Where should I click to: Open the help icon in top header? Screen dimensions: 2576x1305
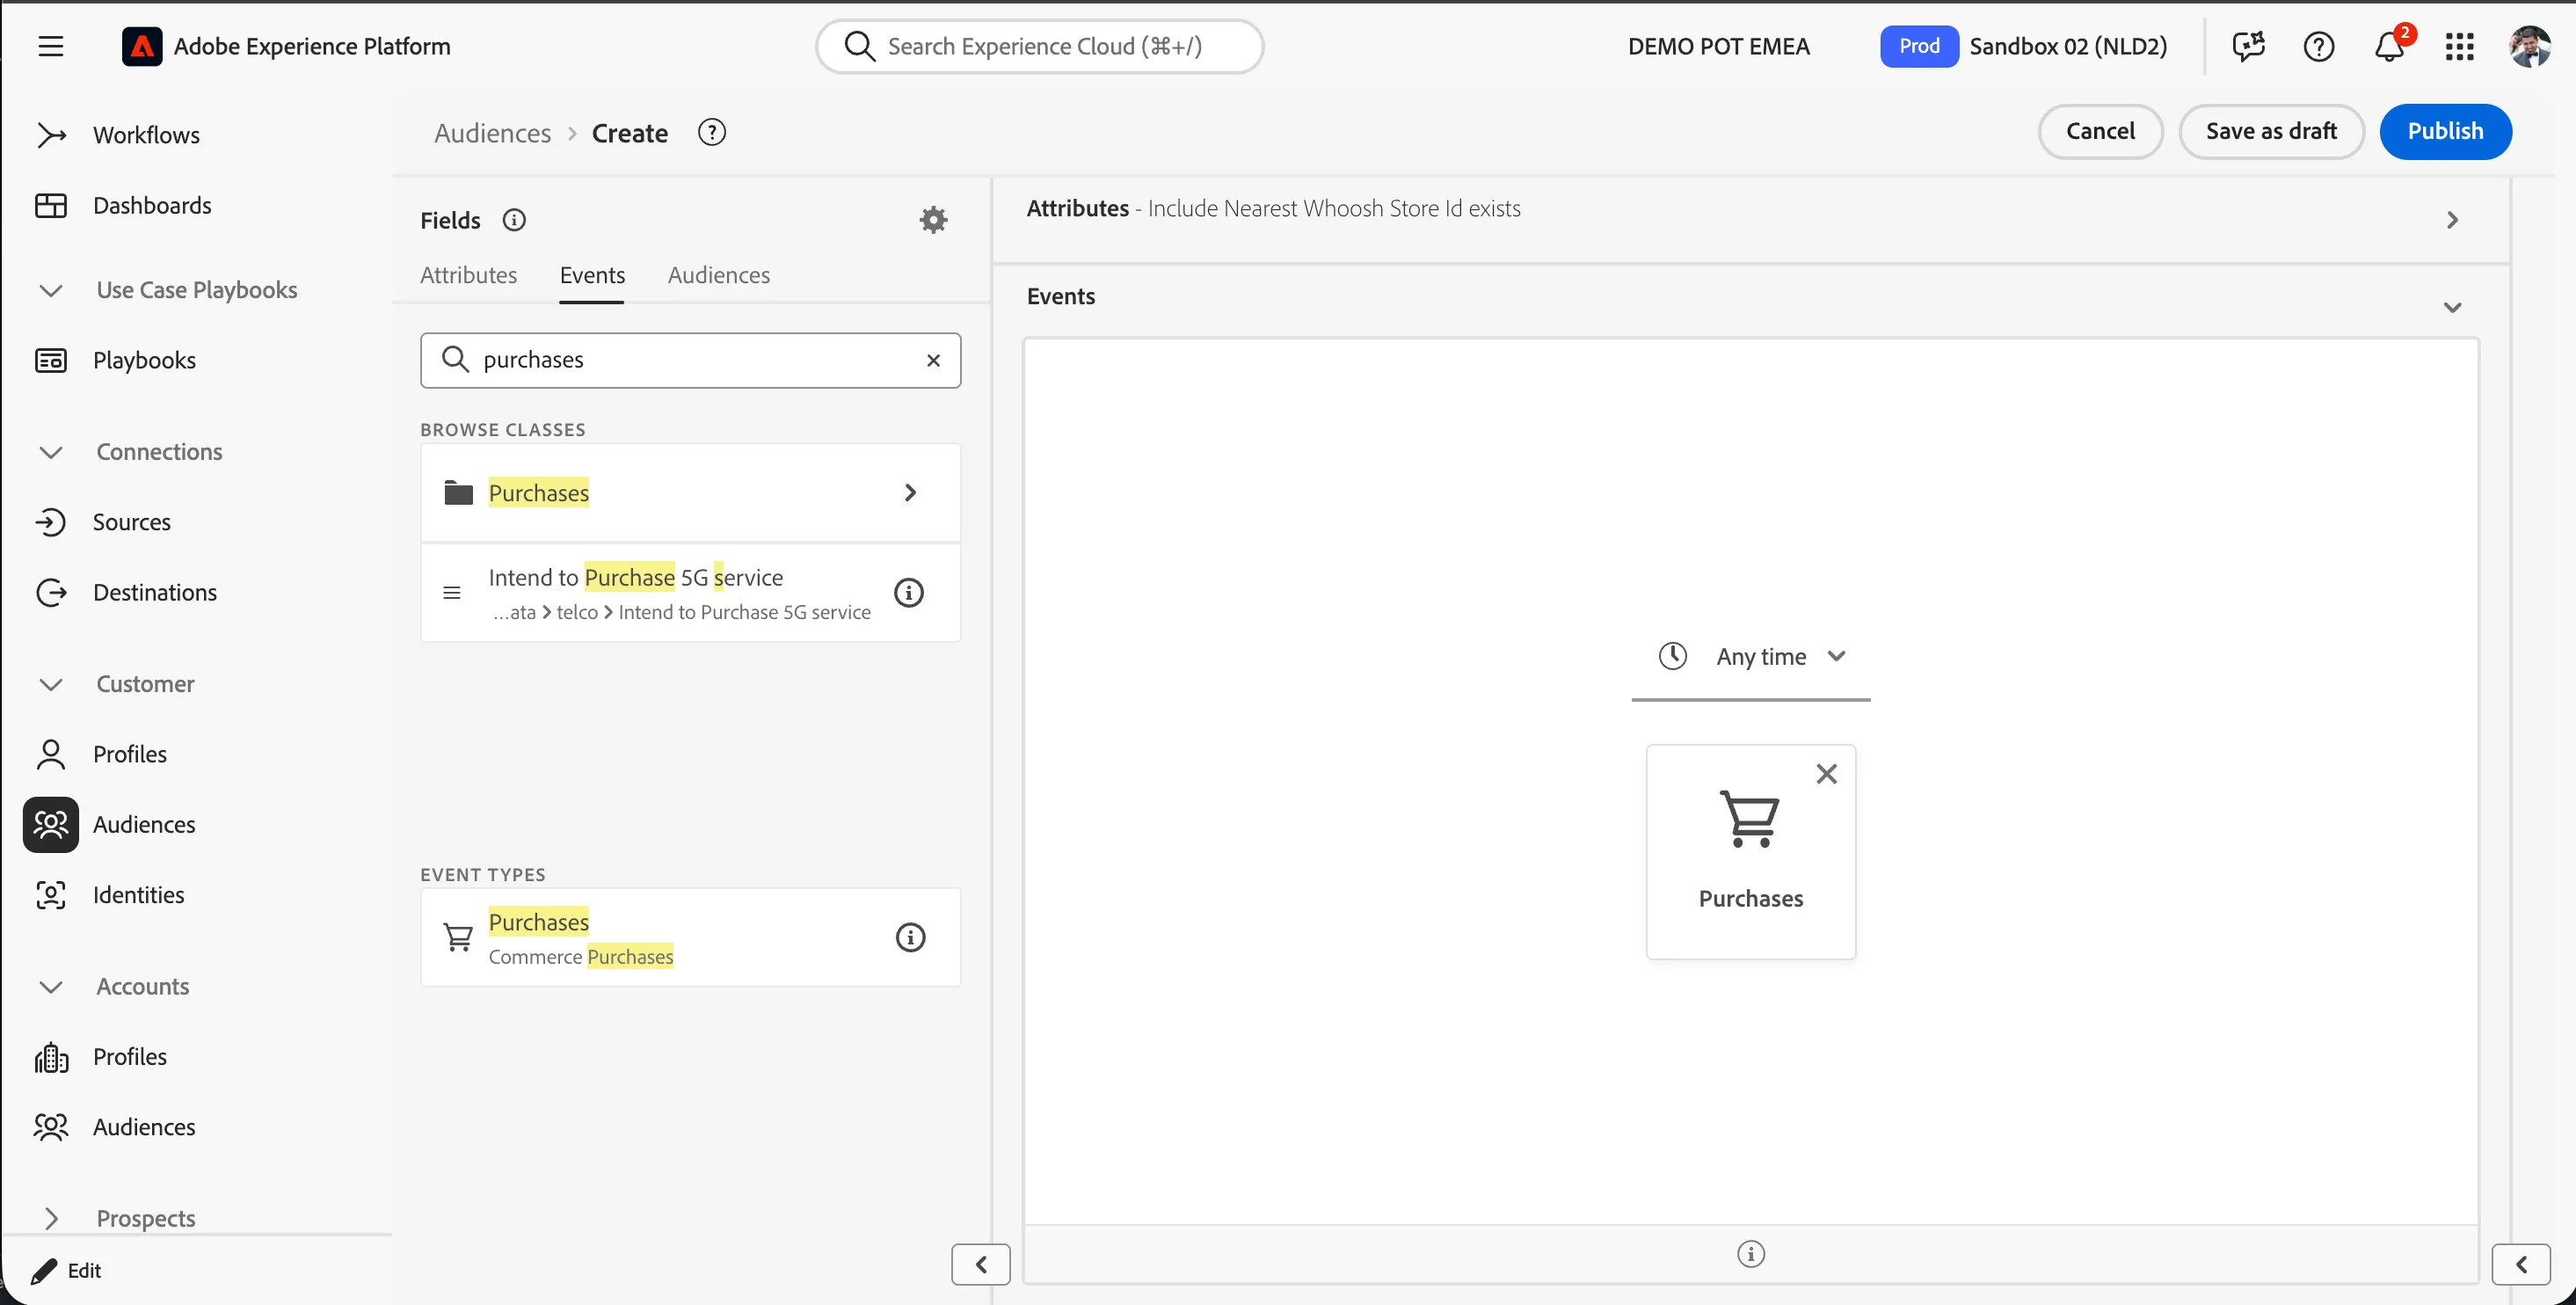[x=2318, y=46]
